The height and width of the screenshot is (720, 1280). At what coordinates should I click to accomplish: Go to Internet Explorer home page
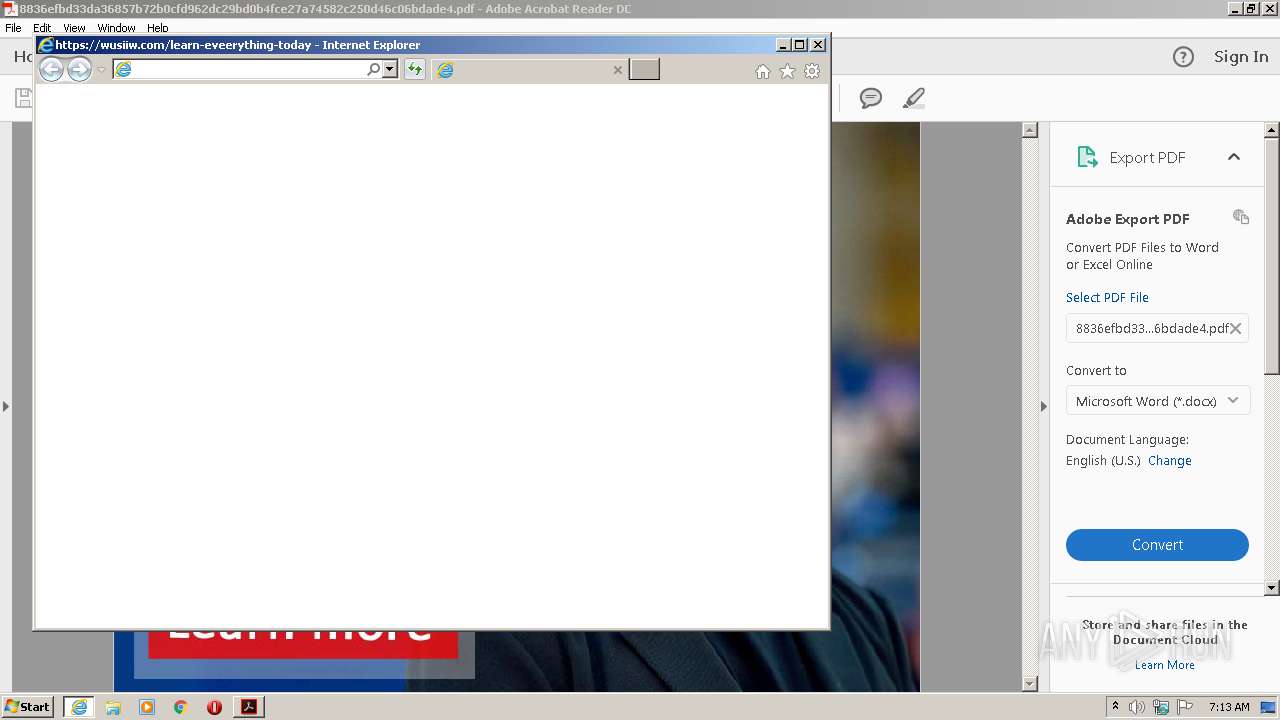click(x=763, y=71)
